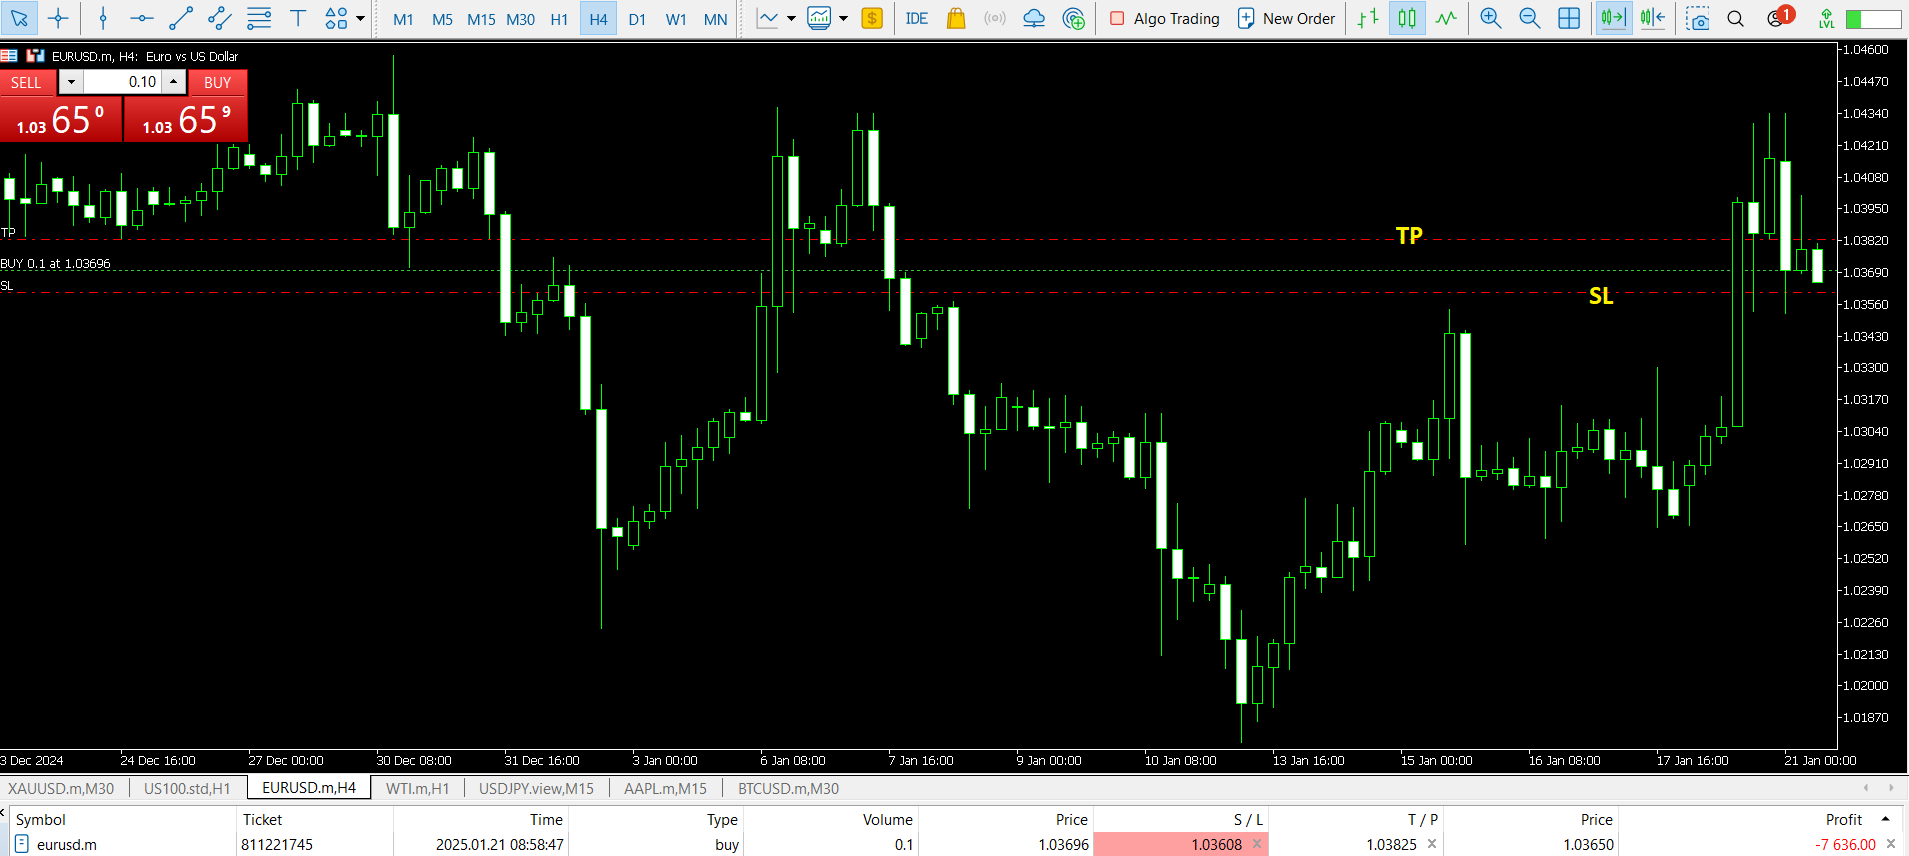The image size is (1909, 856).
Task: Open the indicators list dropdown arrow
Action: point(791,18)
